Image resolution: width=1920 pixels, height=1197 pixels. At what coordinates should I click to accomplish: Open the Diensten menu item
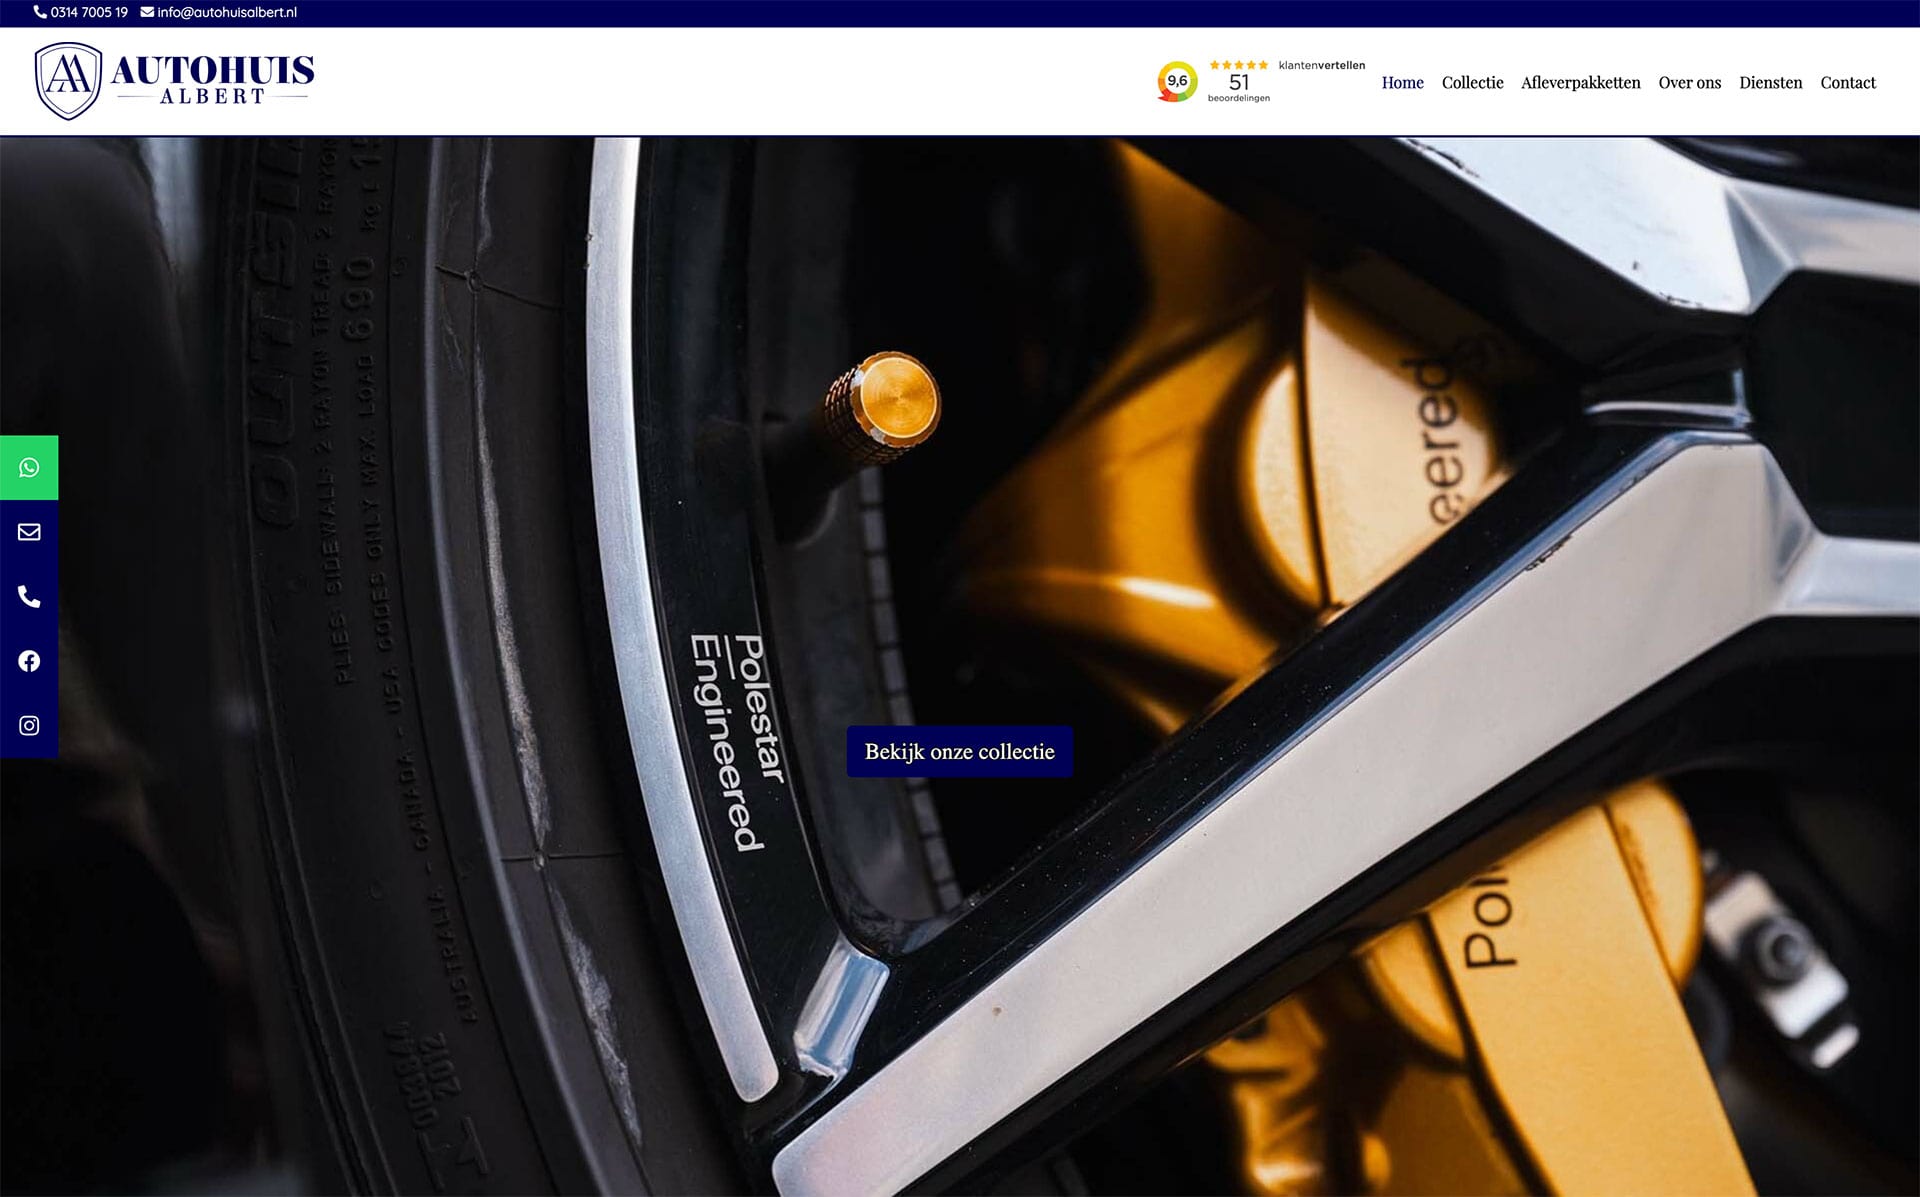click(x=1770, y=82)
